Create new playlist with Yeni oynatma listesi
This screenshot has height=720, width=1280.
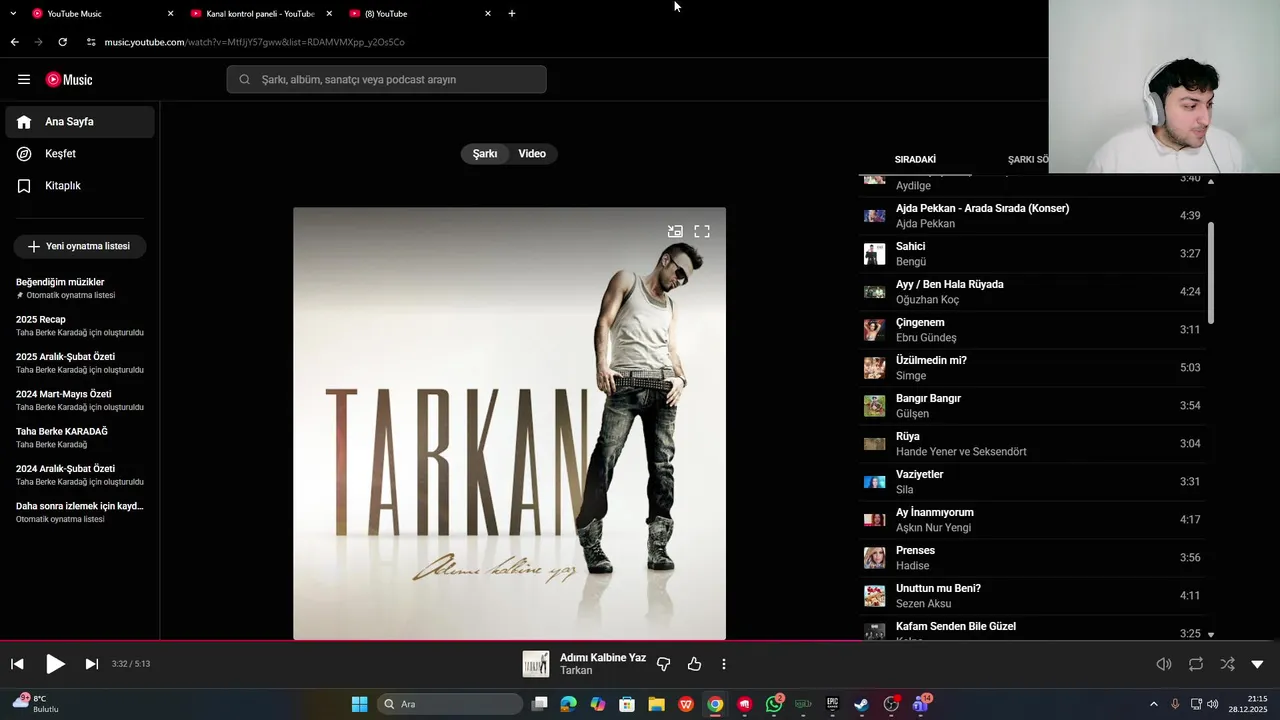pyautogui.click(x=80, y=246)
